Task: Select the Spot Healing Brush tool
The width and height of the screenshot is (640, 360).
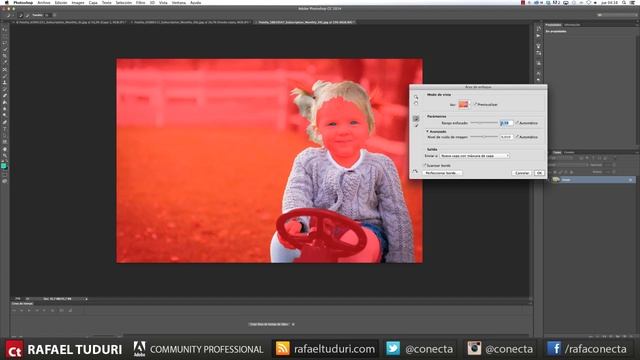Action: tap(4, 69)
